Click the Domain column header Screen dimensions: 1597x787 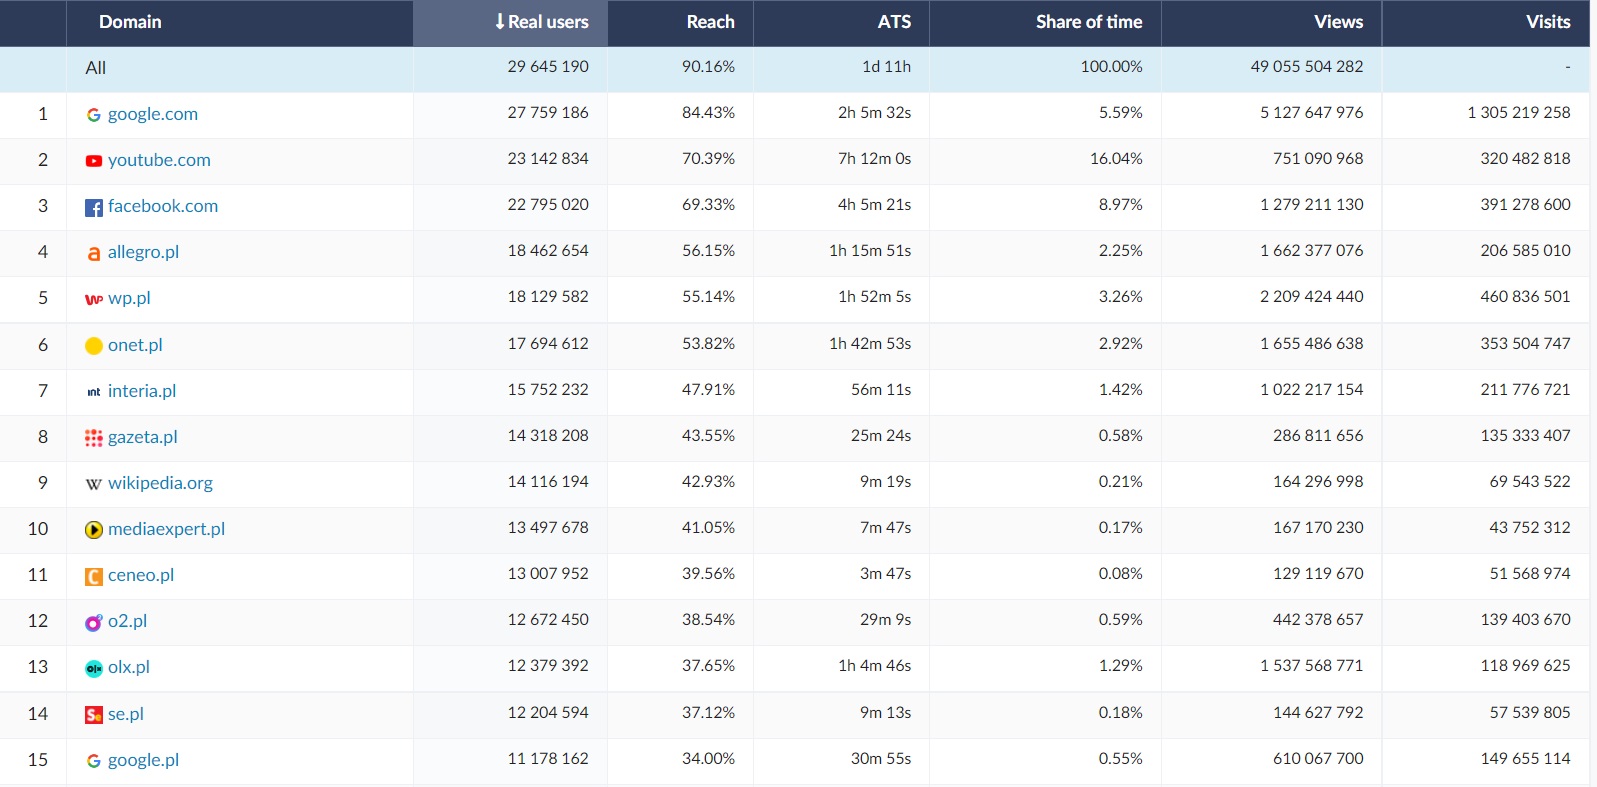pyautogui.click(x=130, y=22)
